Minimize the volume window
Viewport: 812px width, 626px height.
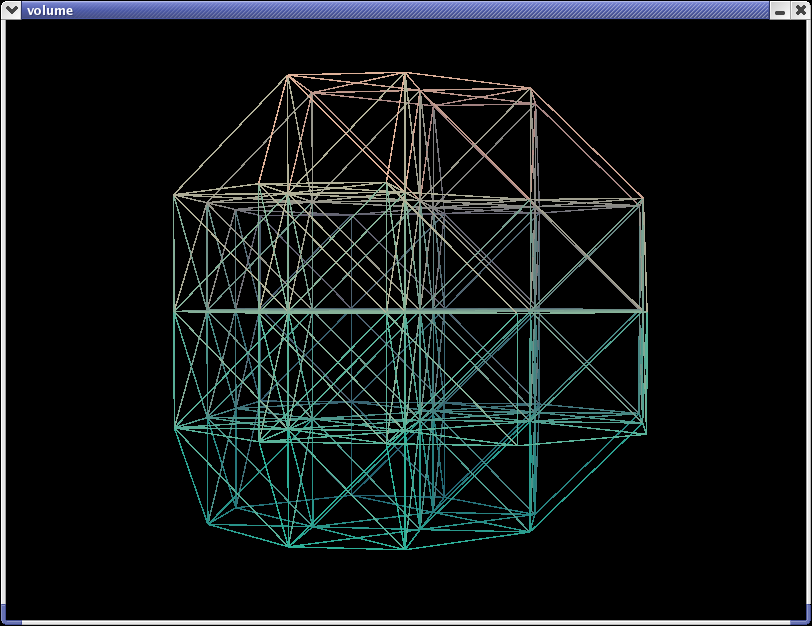point(780,10)
